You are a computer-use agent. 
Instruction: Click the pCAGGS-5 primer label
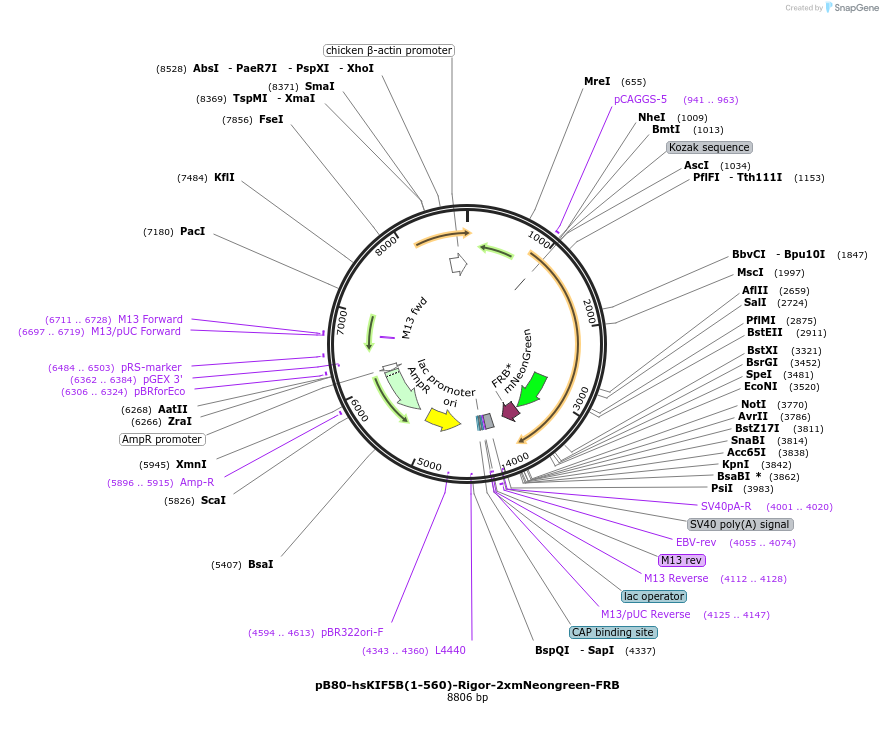pyautogui.click(x=640, y=99)
